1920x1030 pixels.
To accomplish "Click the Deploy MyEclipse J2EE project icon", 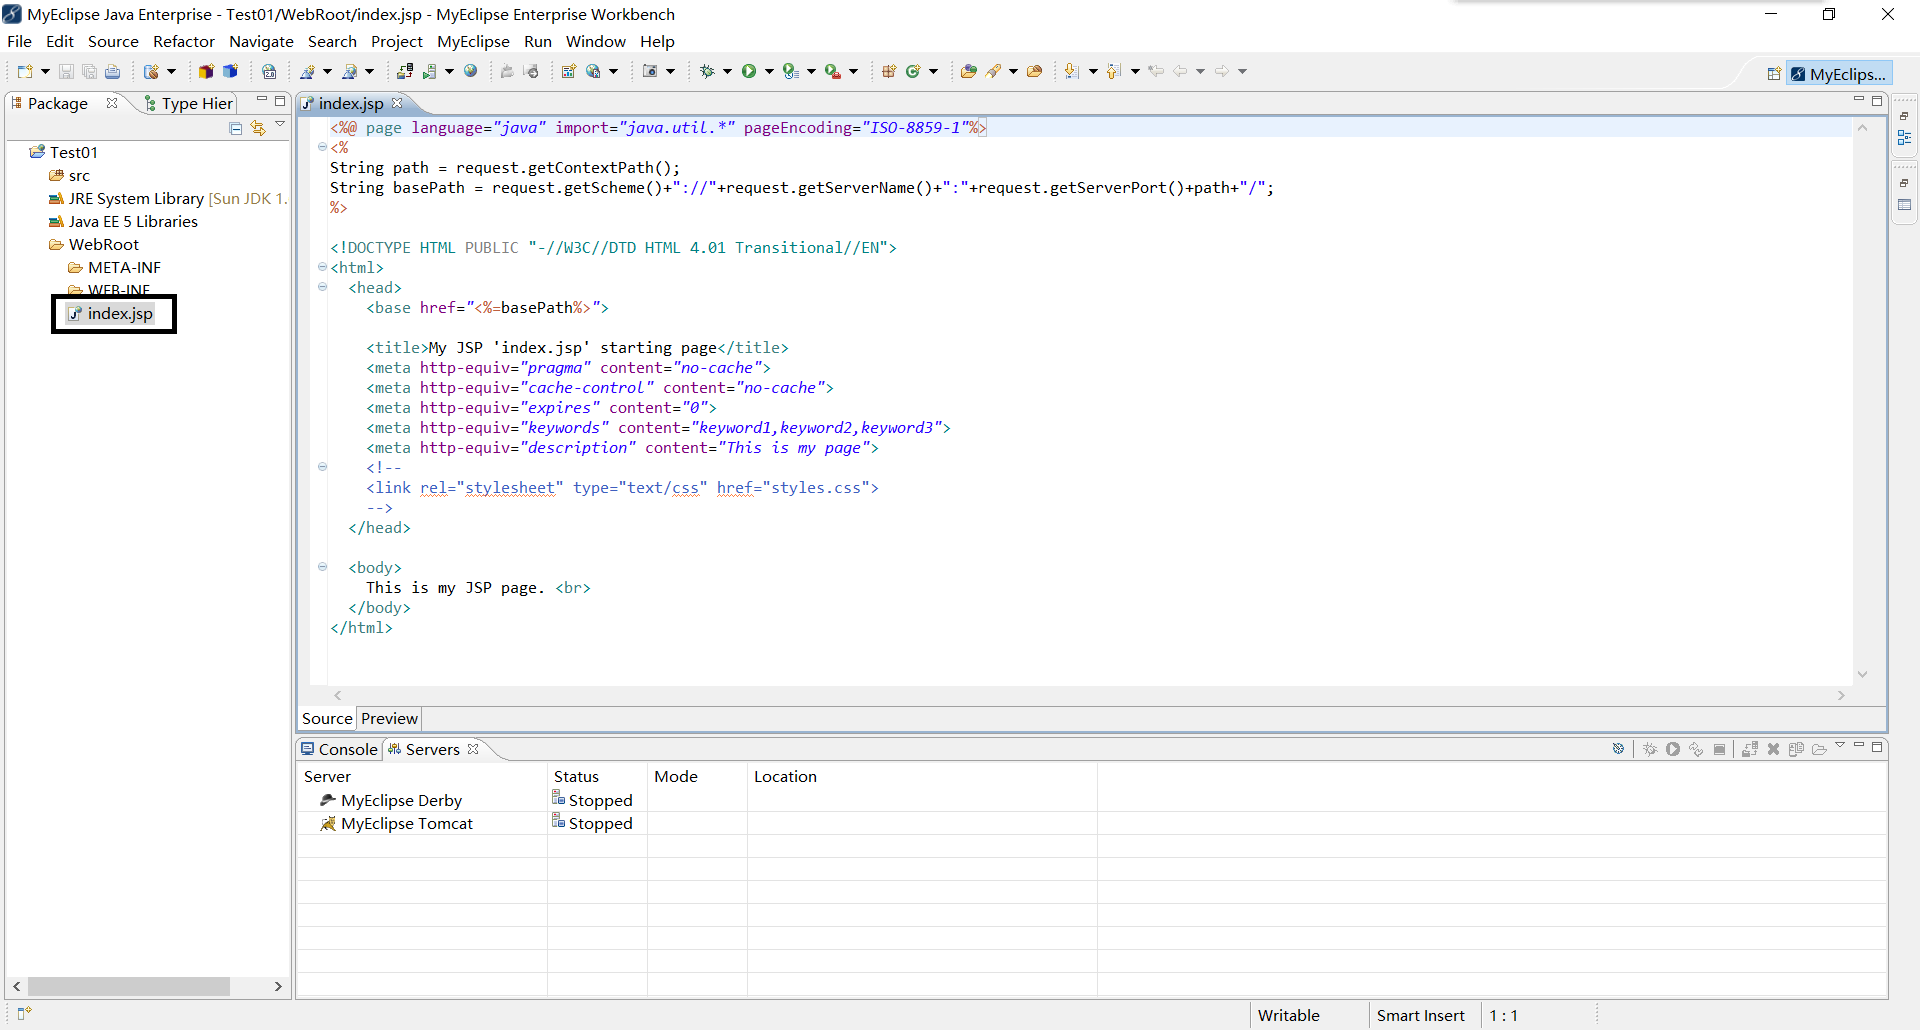I will coord(405,71).
